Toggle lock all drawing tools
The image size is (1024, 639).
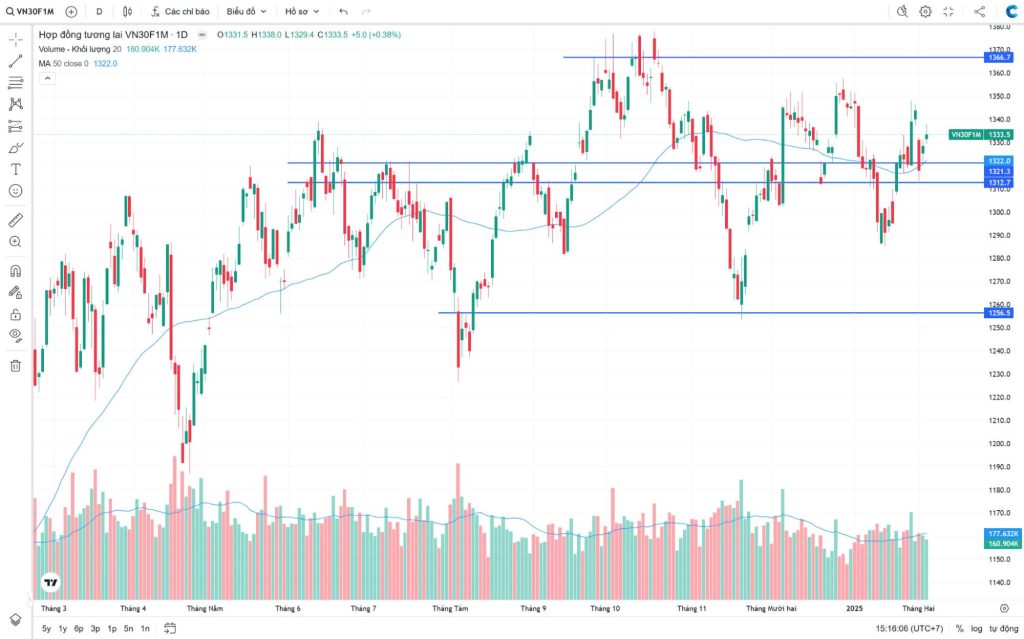click(x=15, y=314)
